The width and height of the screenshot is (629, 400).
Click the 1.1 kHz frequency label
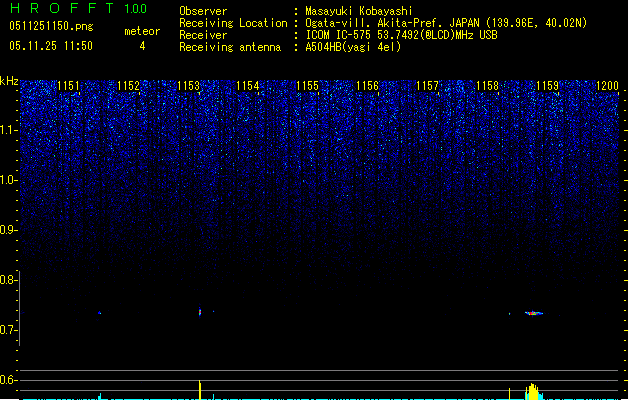point(9,130)
